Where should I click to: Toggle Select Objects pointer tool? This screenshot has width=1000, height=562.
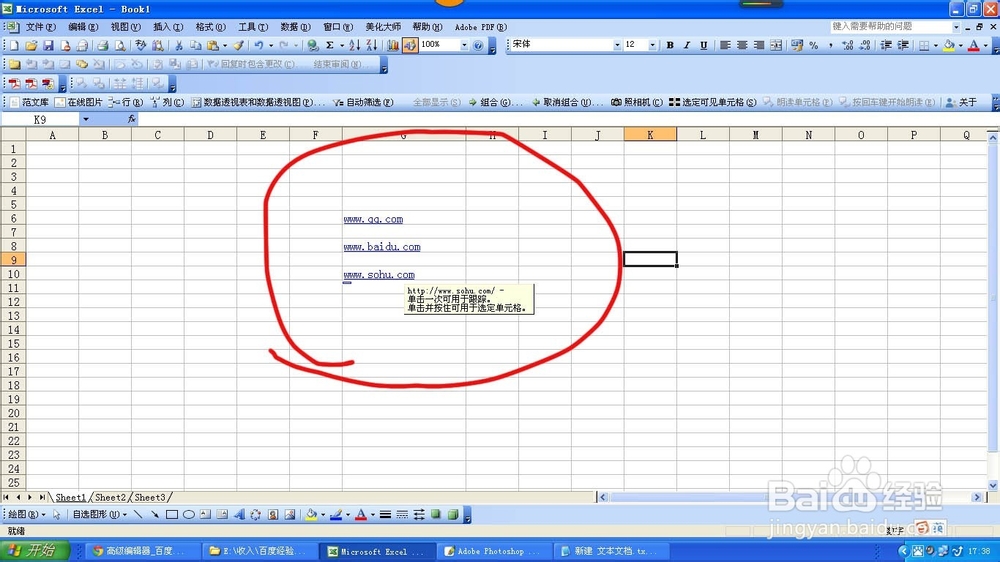[x=57, y=515]
